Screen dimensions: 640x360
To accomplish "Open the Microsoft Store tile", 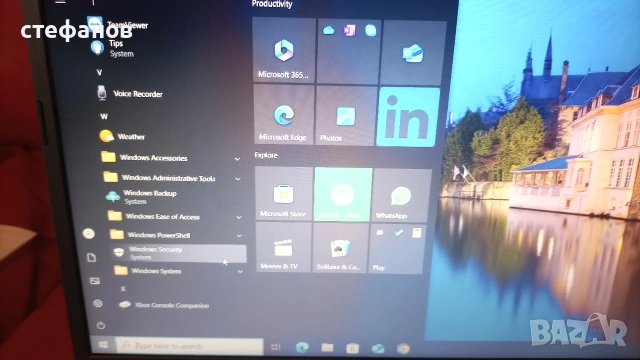I will [x=283, y=193].
